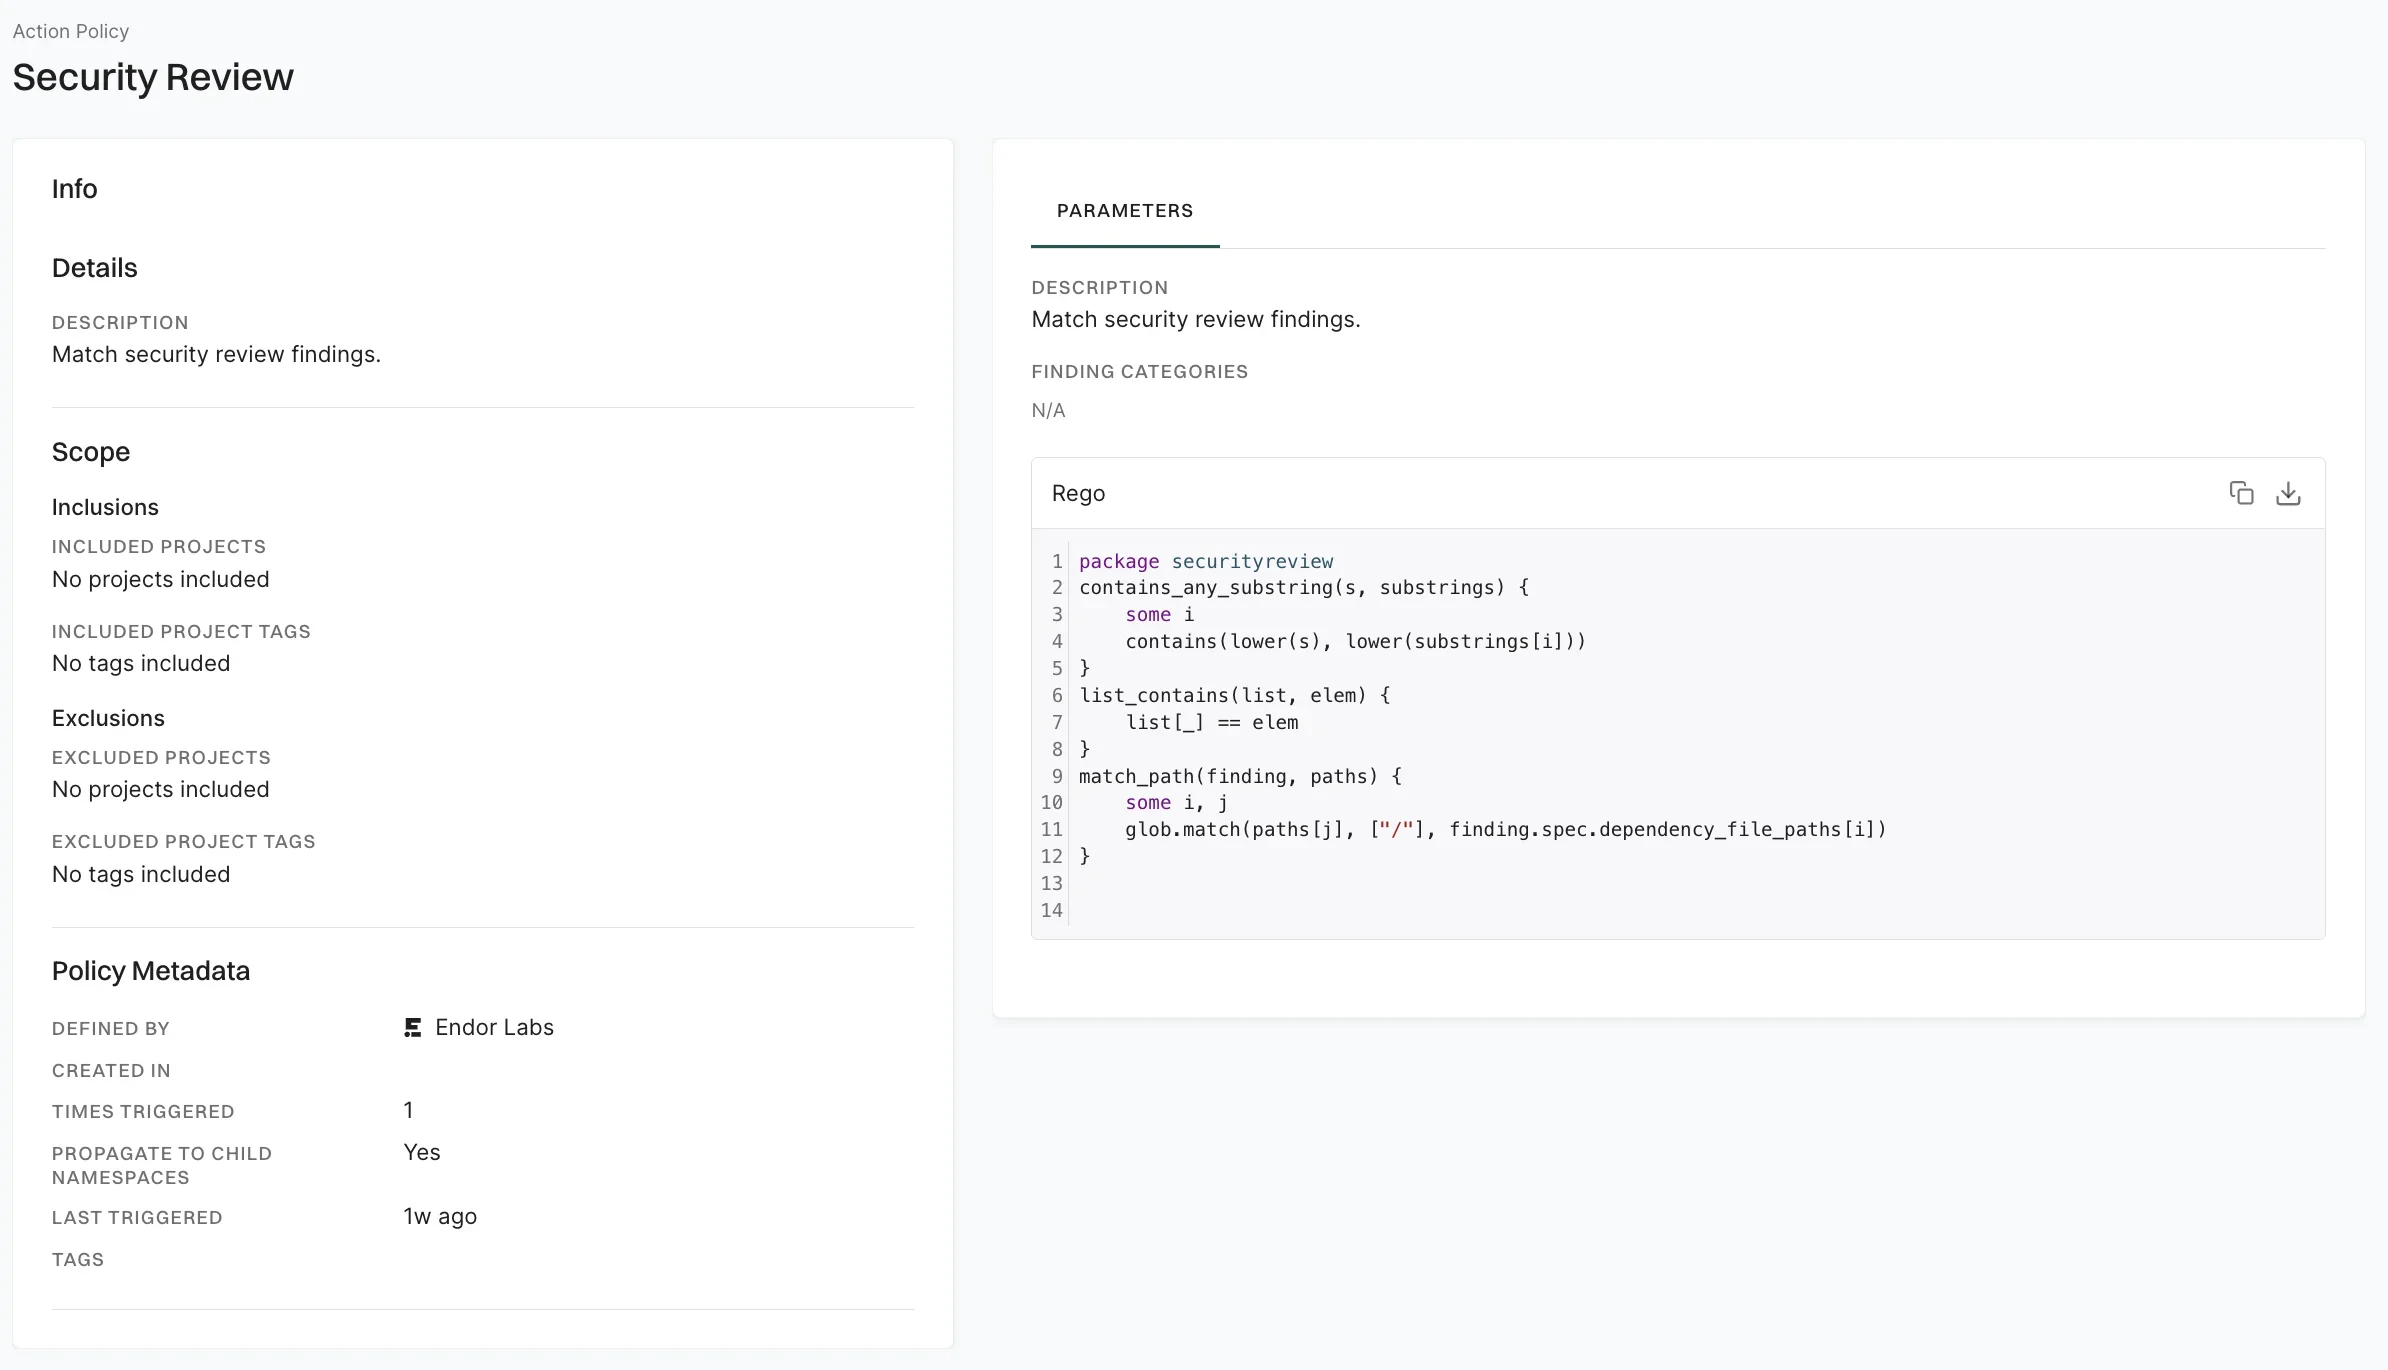Image resolution: width=2388 pixels, height=1370 pixels.
Task: Click line number 11 in gutter
Action: click(1051, 829)
